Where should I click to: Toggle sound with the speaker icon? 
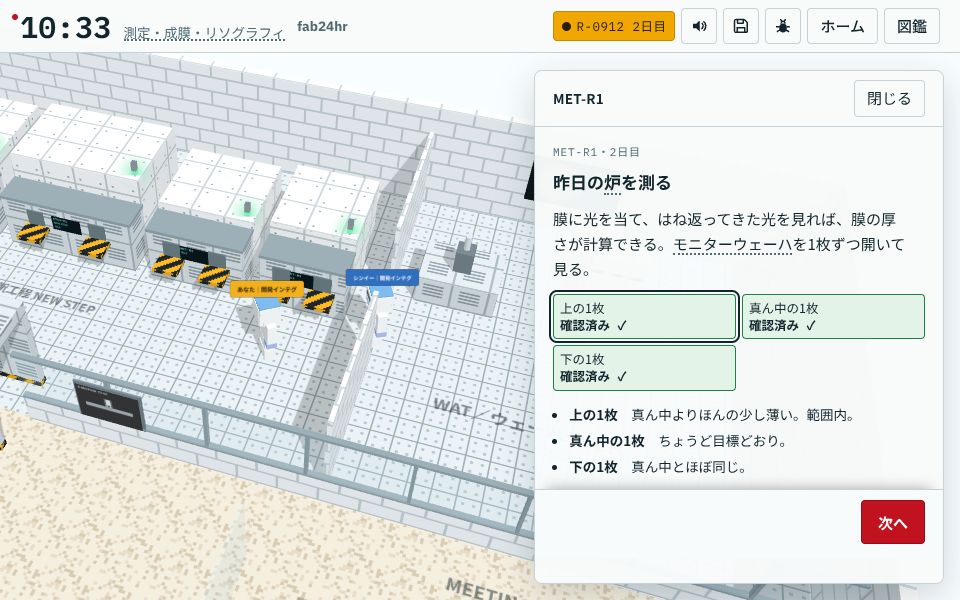pos(699,26)
